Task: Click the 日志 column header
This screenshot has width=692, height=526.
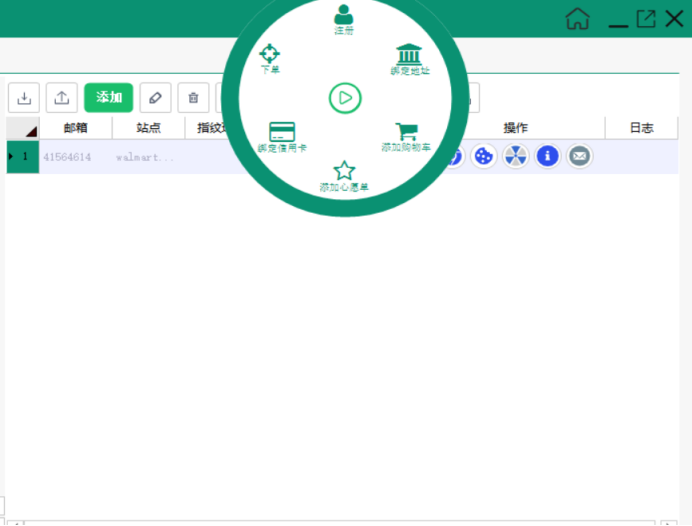Action: click(x=641, y=128)
